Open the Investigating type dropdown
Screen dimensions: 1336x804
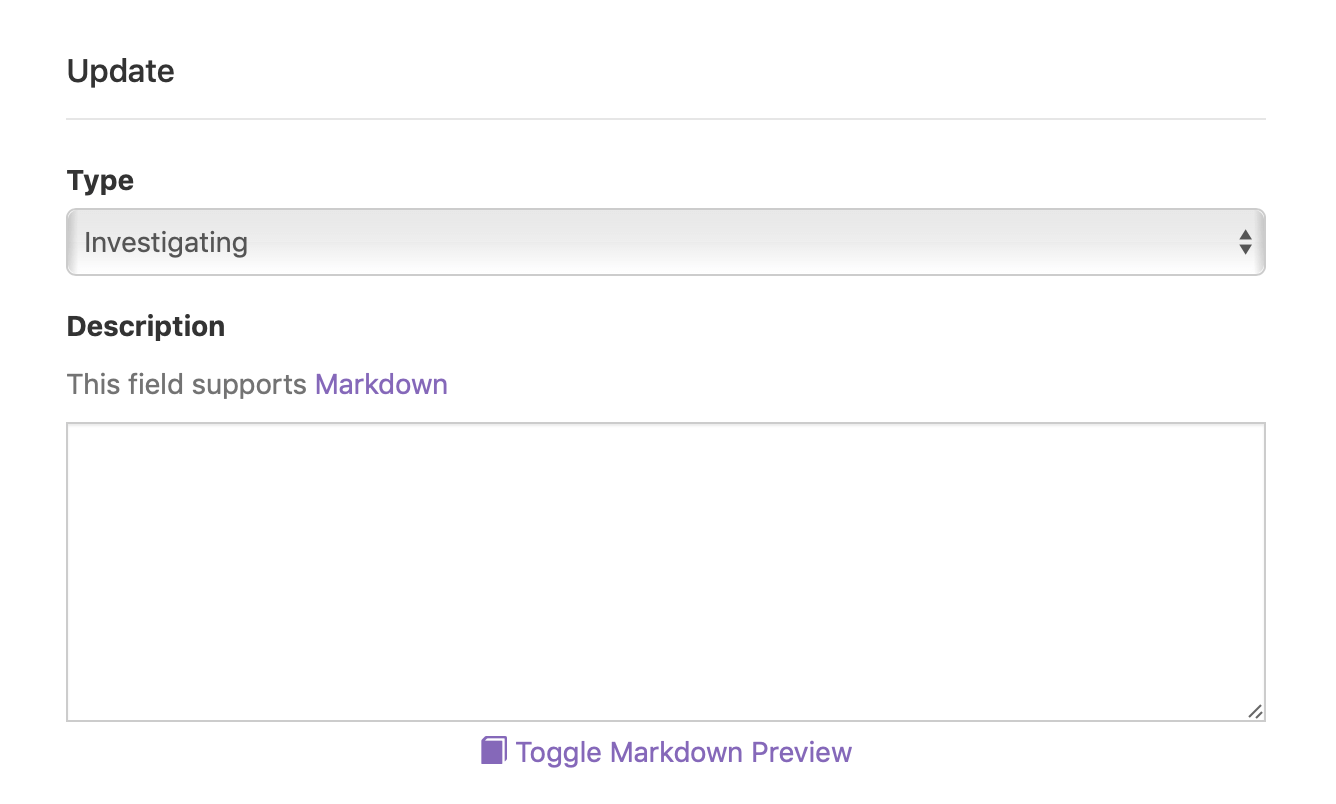pyautogui.click(x=666, y=242)
